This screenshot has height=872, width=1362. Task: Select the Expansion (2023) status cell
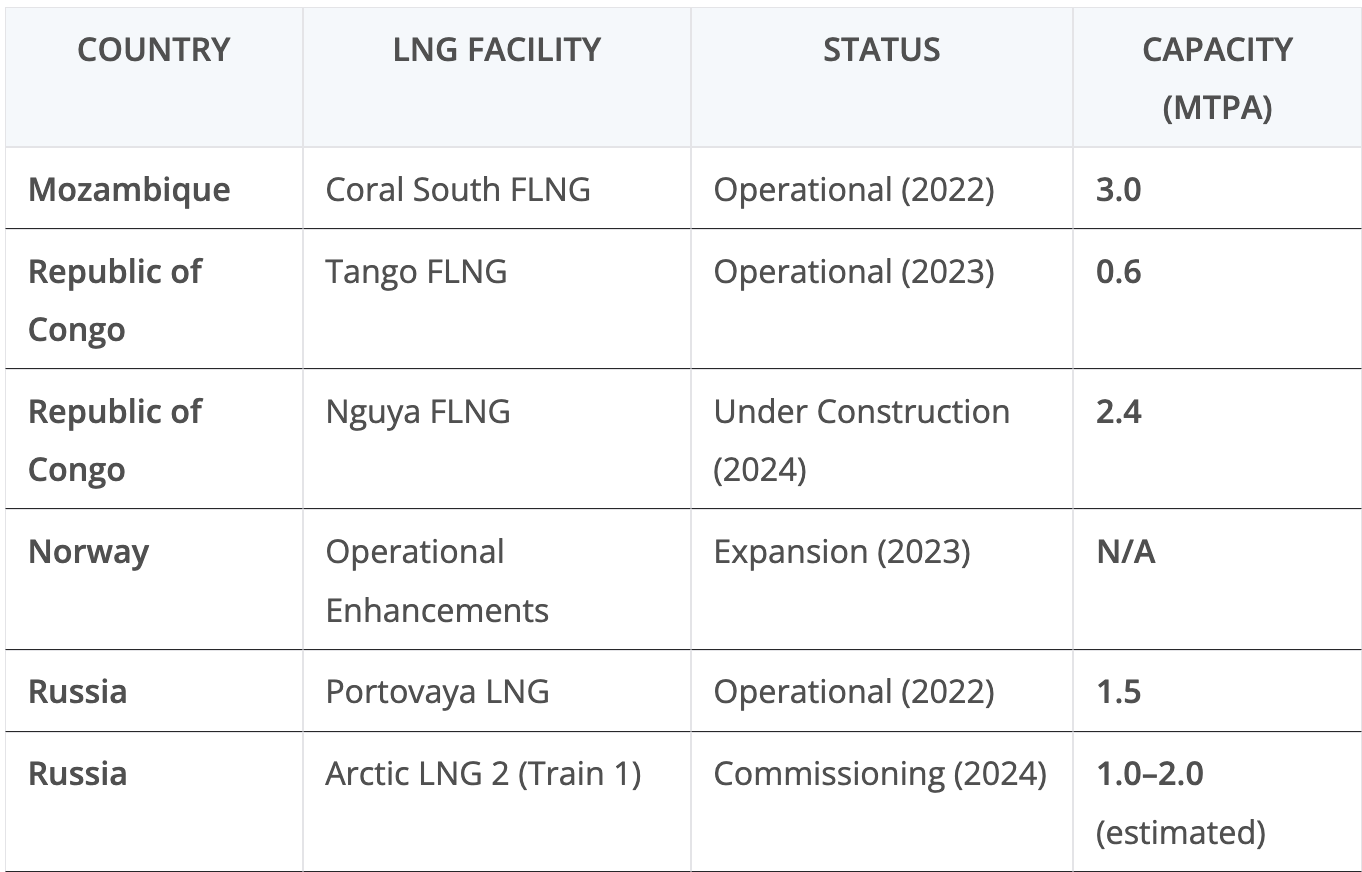coord(882,580)
